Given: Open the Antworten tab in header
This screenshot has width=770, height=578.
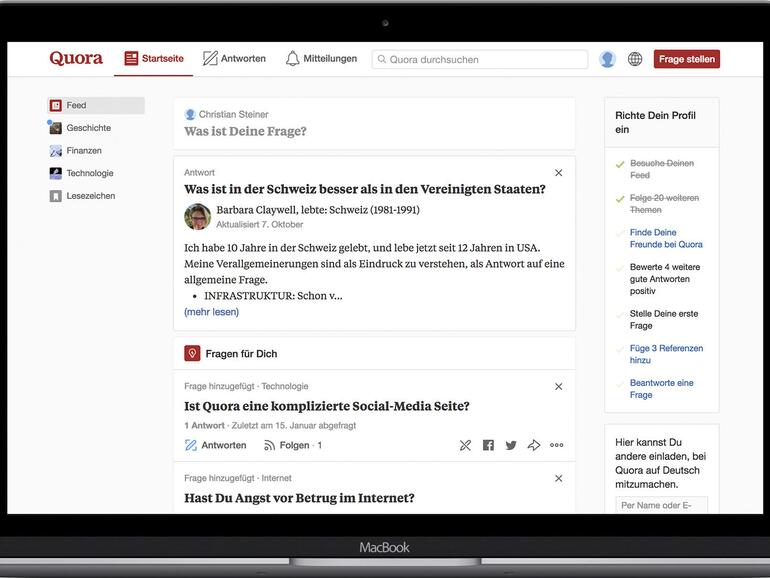Looking at the screenshot, I should pos(234,58).
